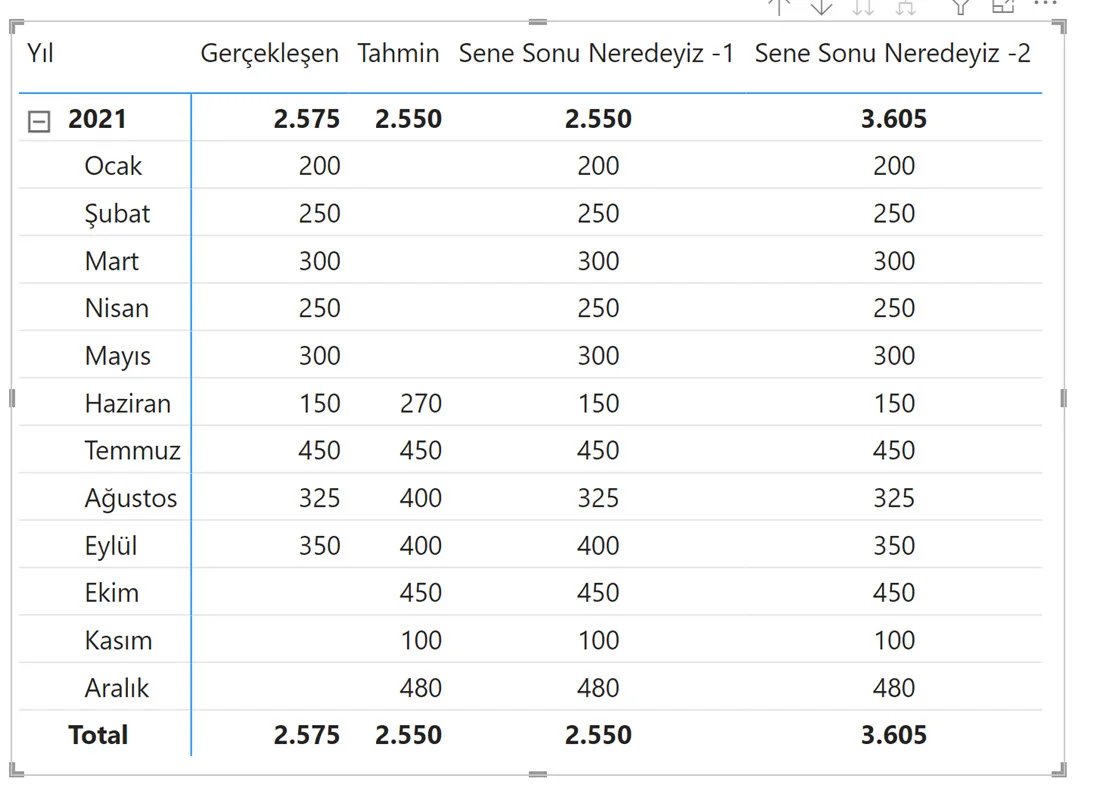Sort by Gerçekleşen column header
The height and width of the screenshot is (794, 1100).
pyautogui.click(x=269, y=54)
